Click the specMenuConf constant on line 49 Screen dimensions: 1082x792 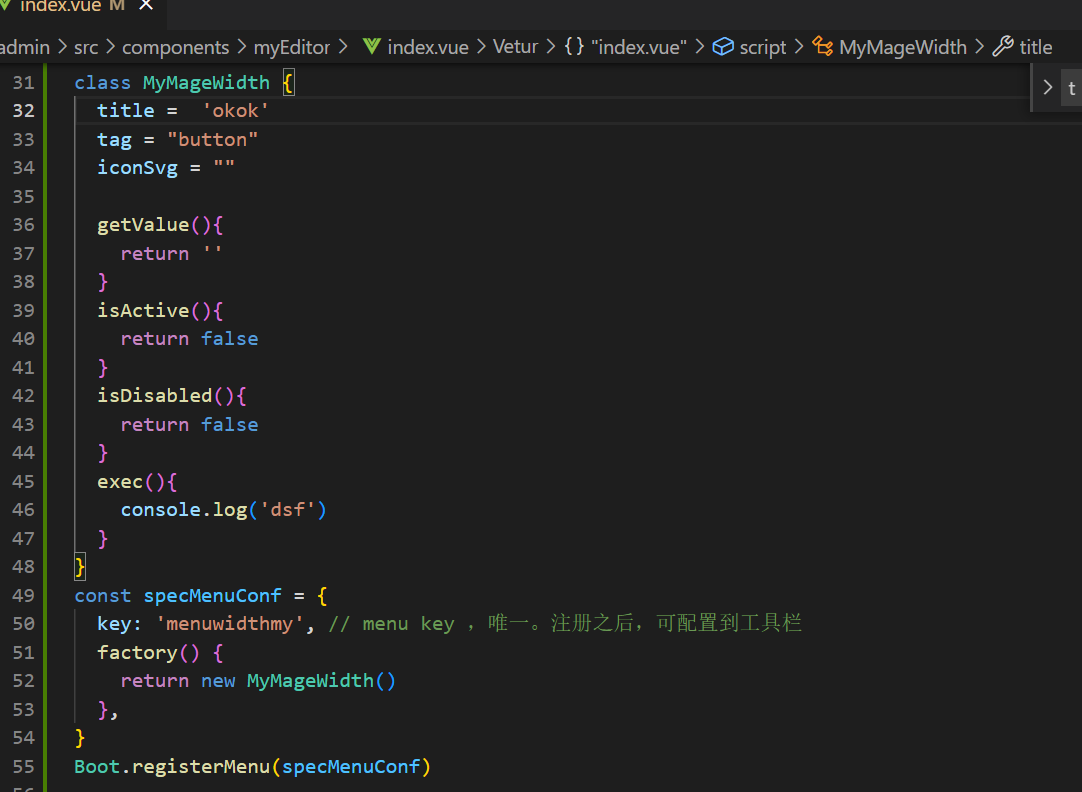[213, 595]
